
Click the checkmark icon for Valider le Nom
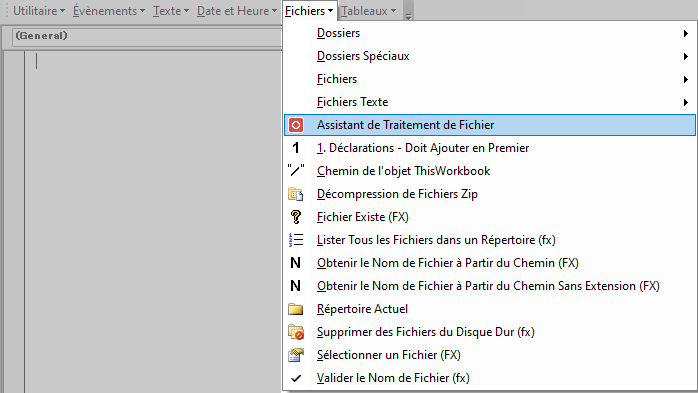[296, 378]
